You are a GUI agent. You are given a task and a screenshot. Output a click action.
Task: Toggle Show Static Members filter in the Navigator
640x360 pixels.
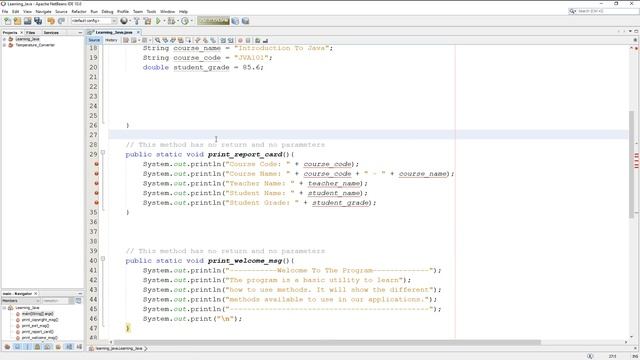click(27, 347)
